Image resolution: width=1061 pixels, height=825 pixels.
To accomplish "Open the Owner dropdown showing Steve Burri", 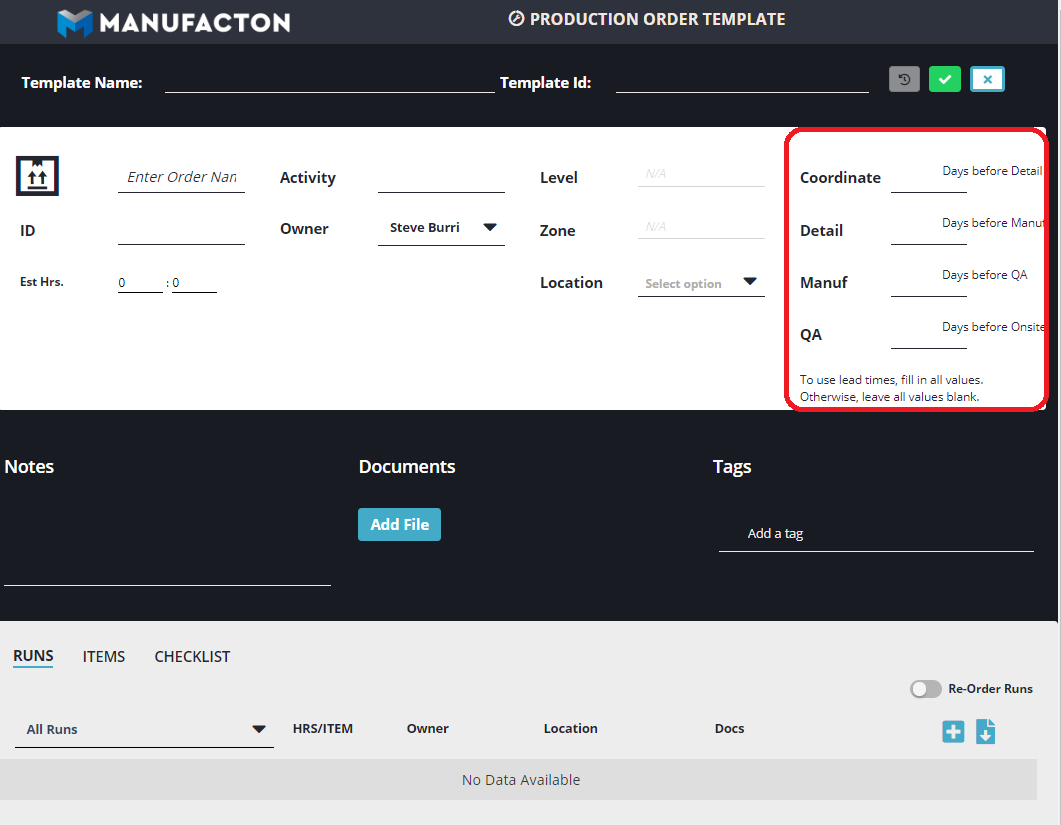I will point(441,228).
